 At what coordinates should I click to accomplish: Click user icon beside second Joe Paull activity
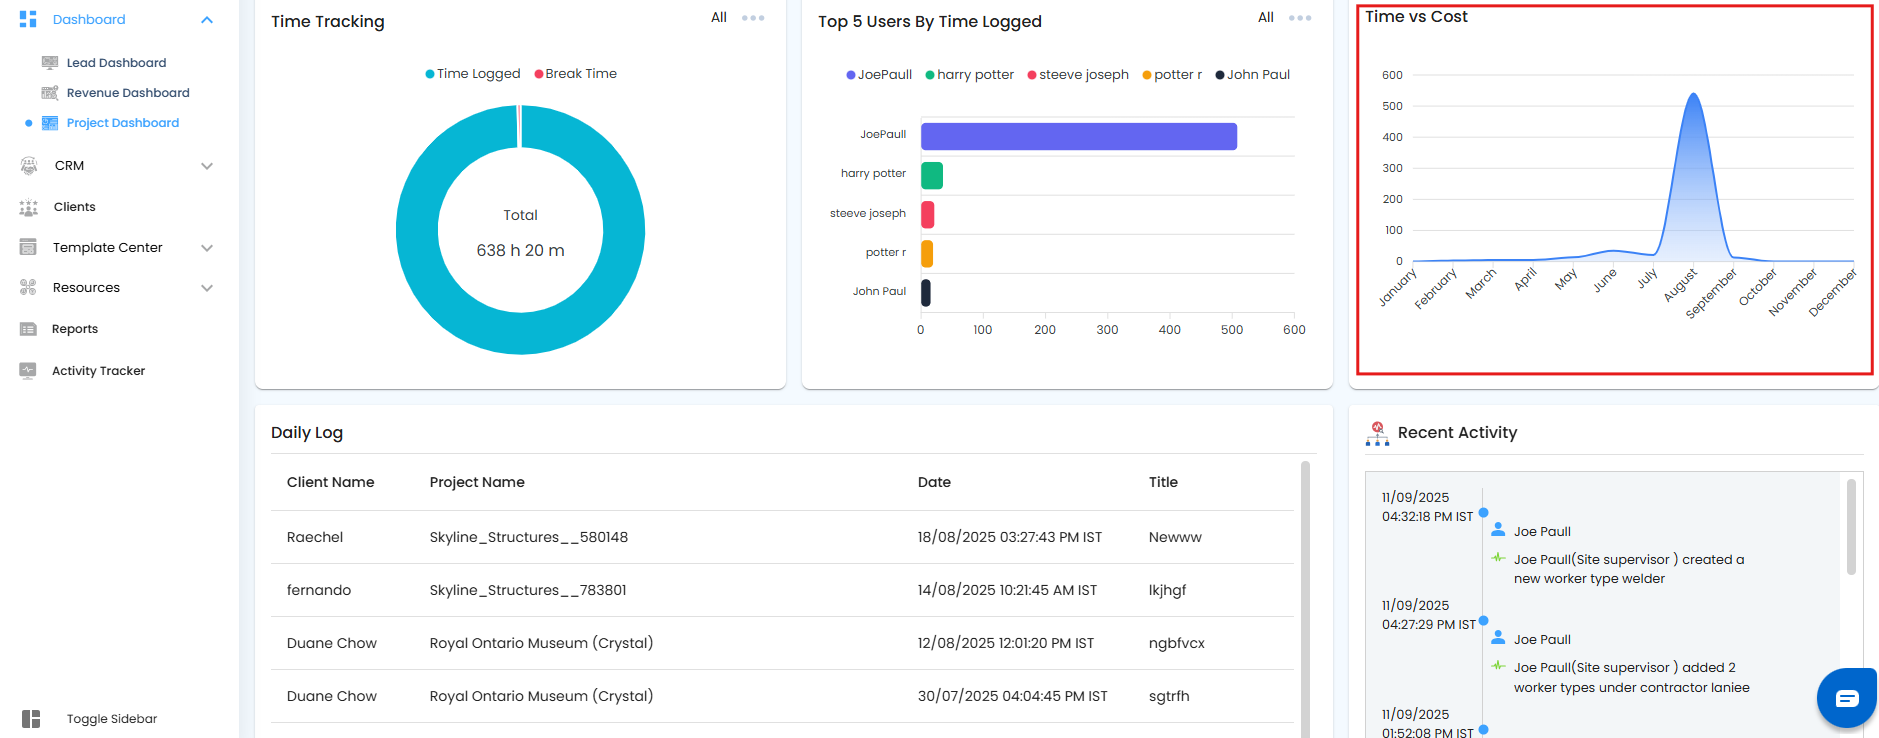tap(1498, 638)
